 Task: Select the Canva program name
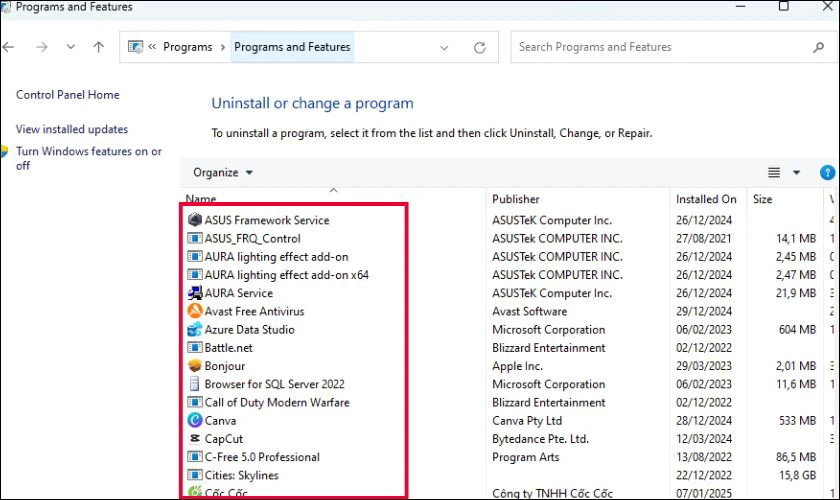tap(220, 421)
